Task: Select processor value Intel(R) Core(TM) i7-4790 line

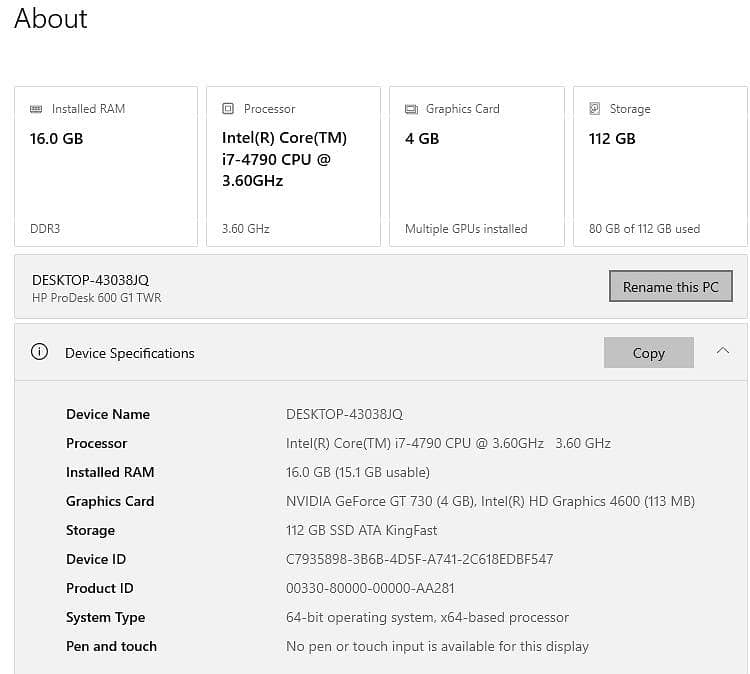Action: point(448,443)
